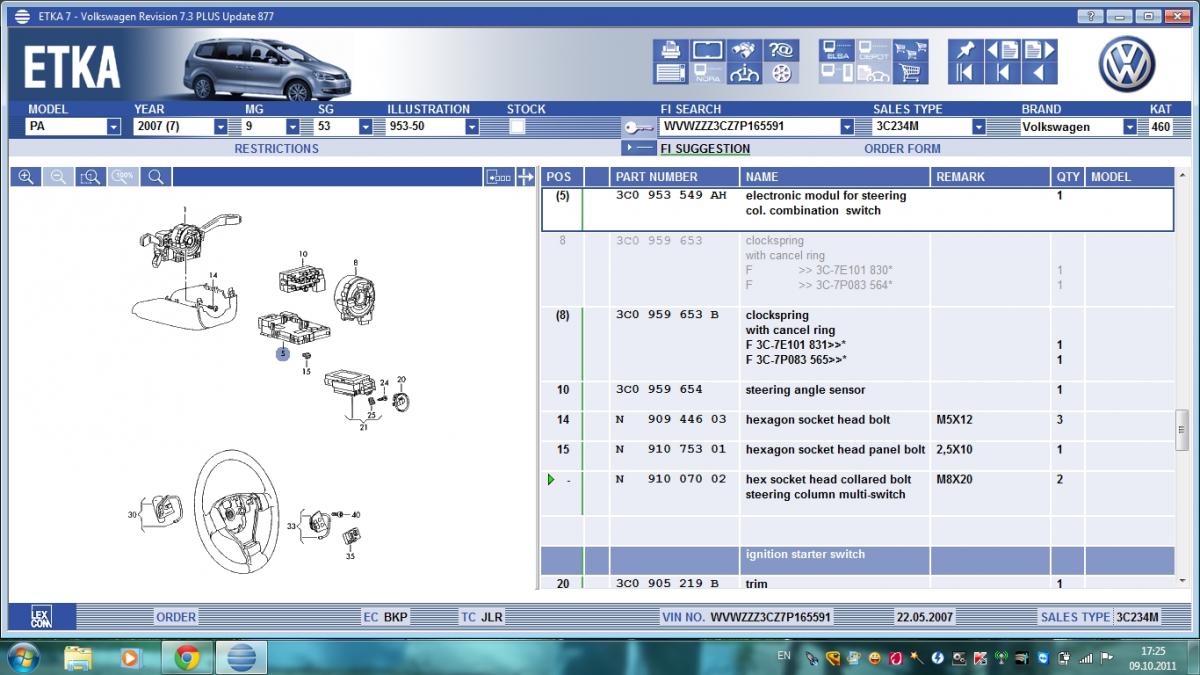Select part number N 909 446 03
The width and height of the screenshot is (1200, 675).
(671, 420)
